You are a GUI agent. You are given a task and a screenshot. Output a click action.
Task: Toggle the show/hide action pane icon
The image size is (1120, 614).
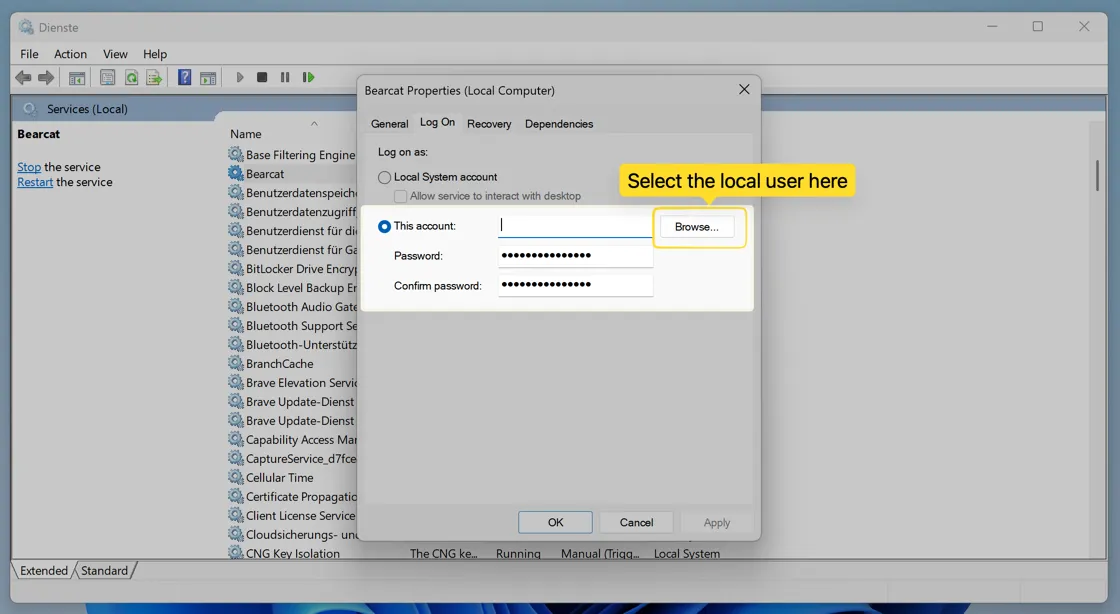(208, 77)
